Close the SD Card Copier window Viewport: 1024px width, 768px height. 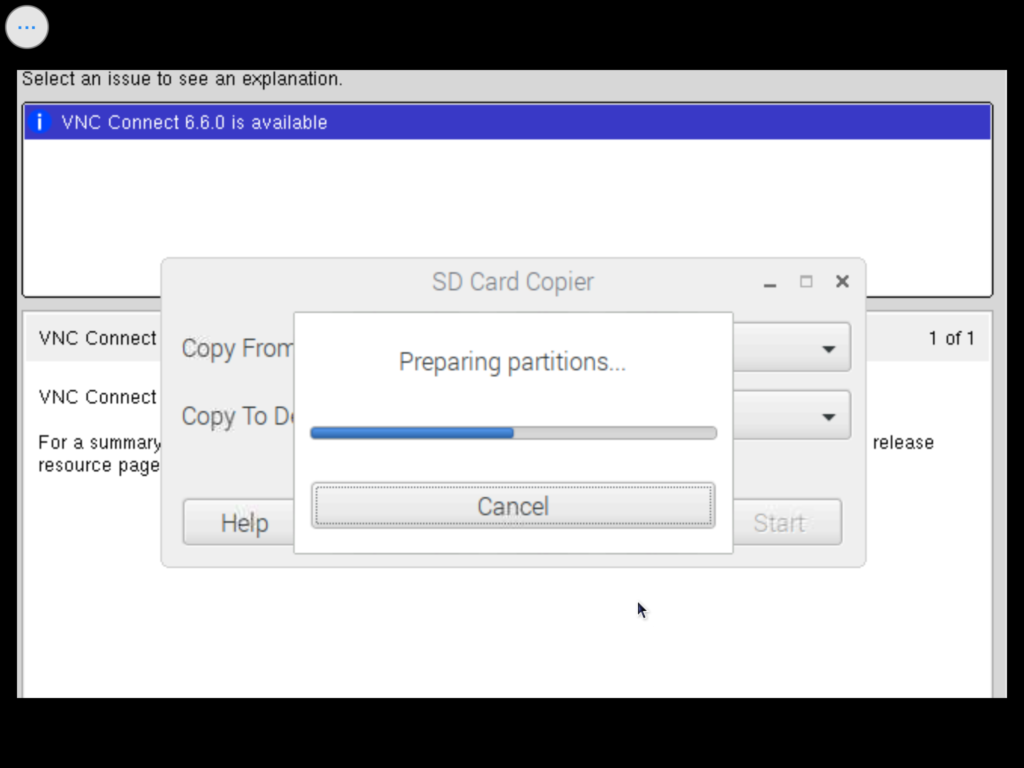pyautogui.click(x=842, y=282)
